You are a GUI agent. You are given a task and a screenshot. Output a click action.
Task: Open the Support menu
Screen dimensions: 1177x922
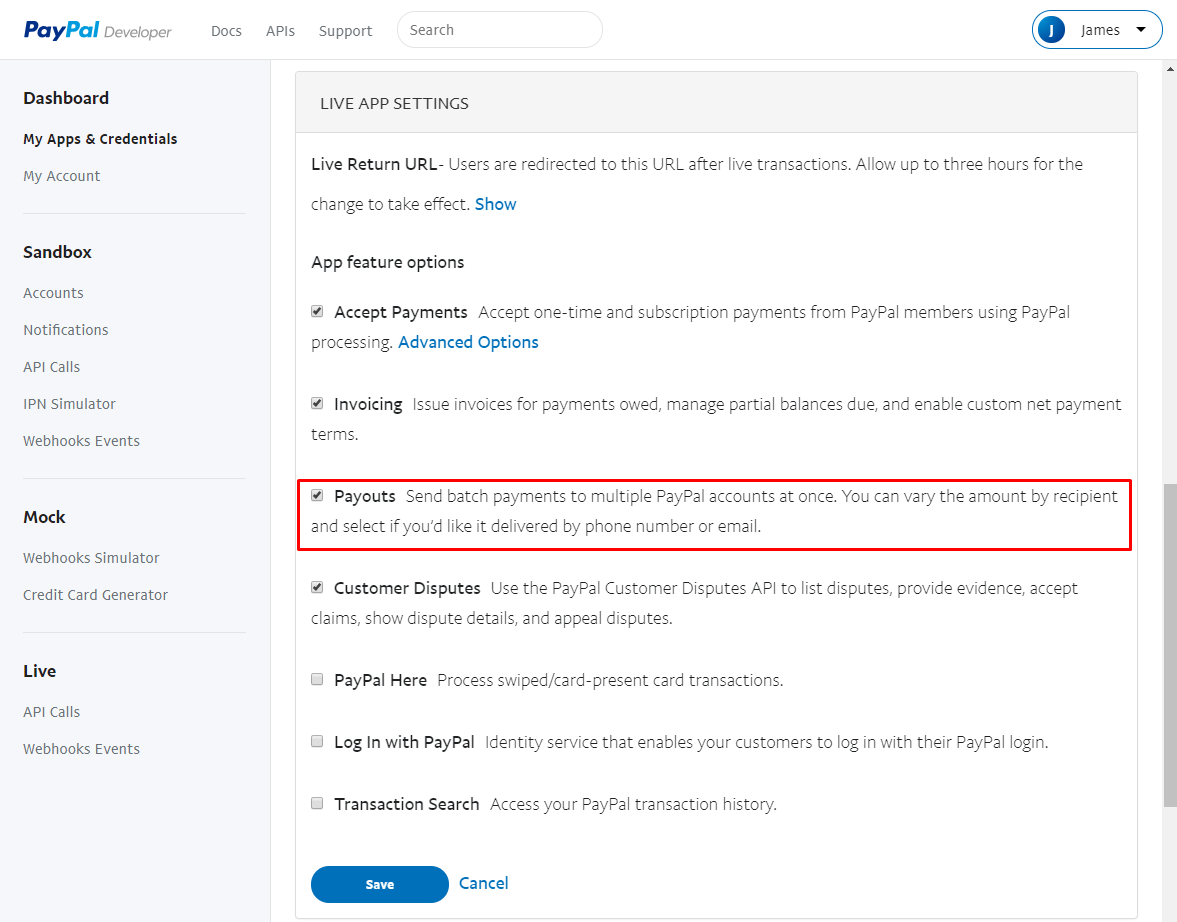click(x=345, y=31)
